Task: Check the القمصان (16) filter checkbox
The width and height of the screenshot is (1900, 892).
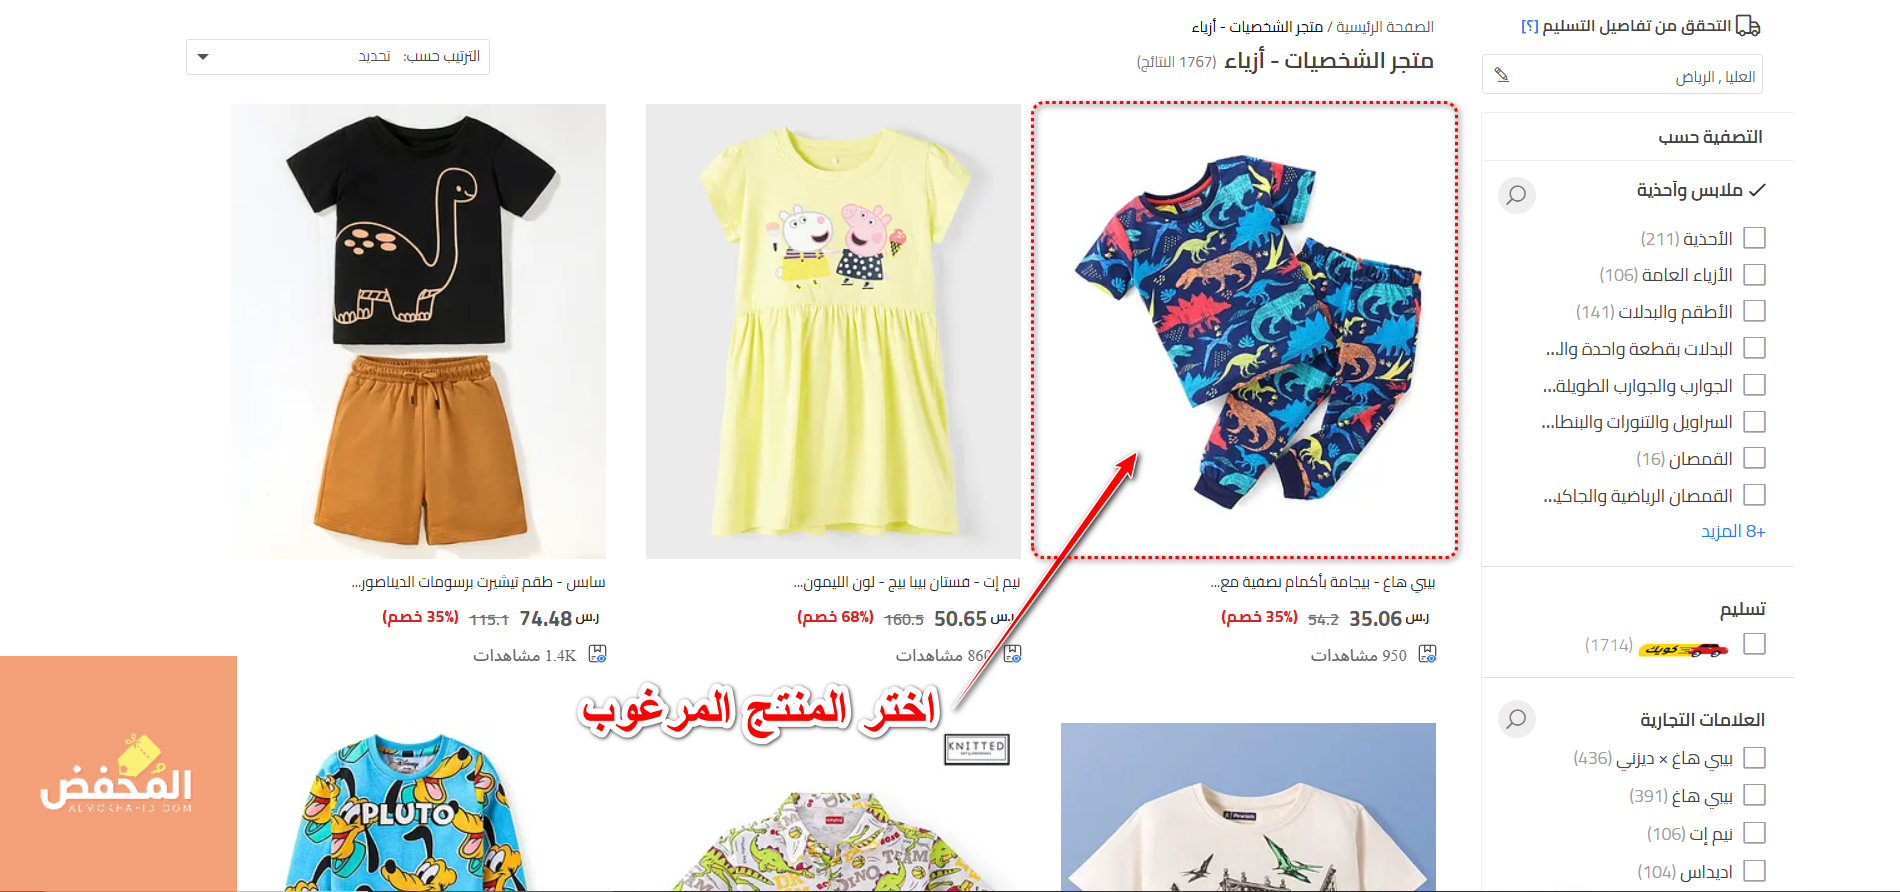Action: [x=1754, y=458]
